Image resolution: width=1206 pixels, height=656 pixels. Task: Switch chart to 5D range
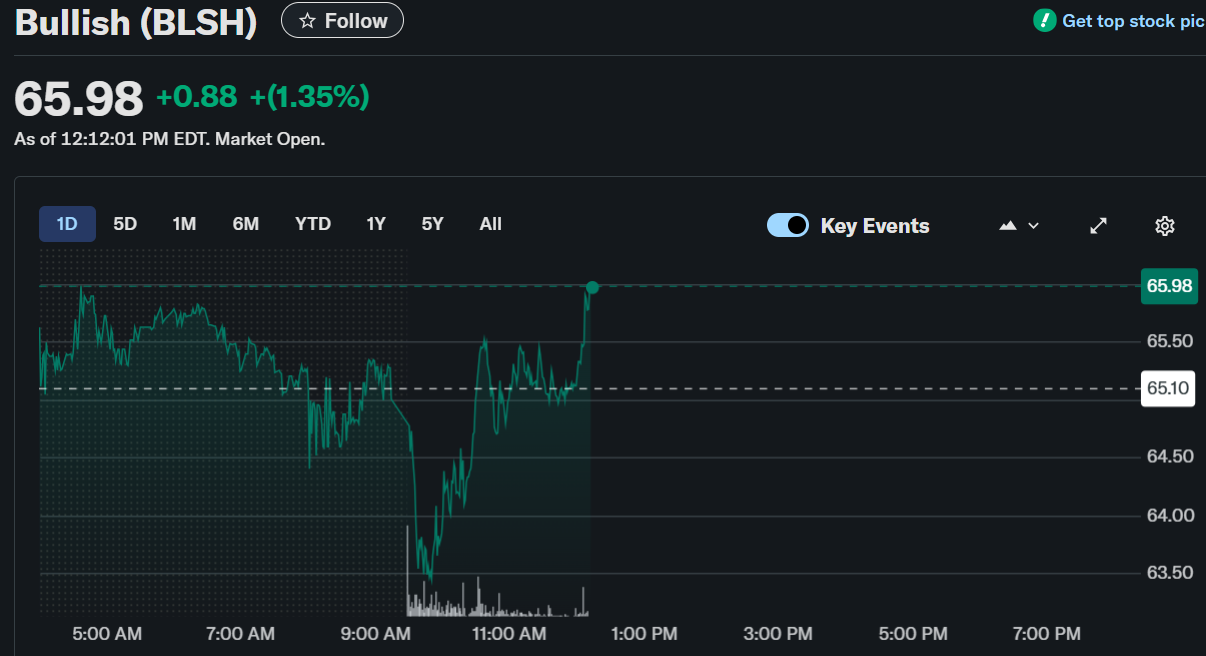click(125, 224)
